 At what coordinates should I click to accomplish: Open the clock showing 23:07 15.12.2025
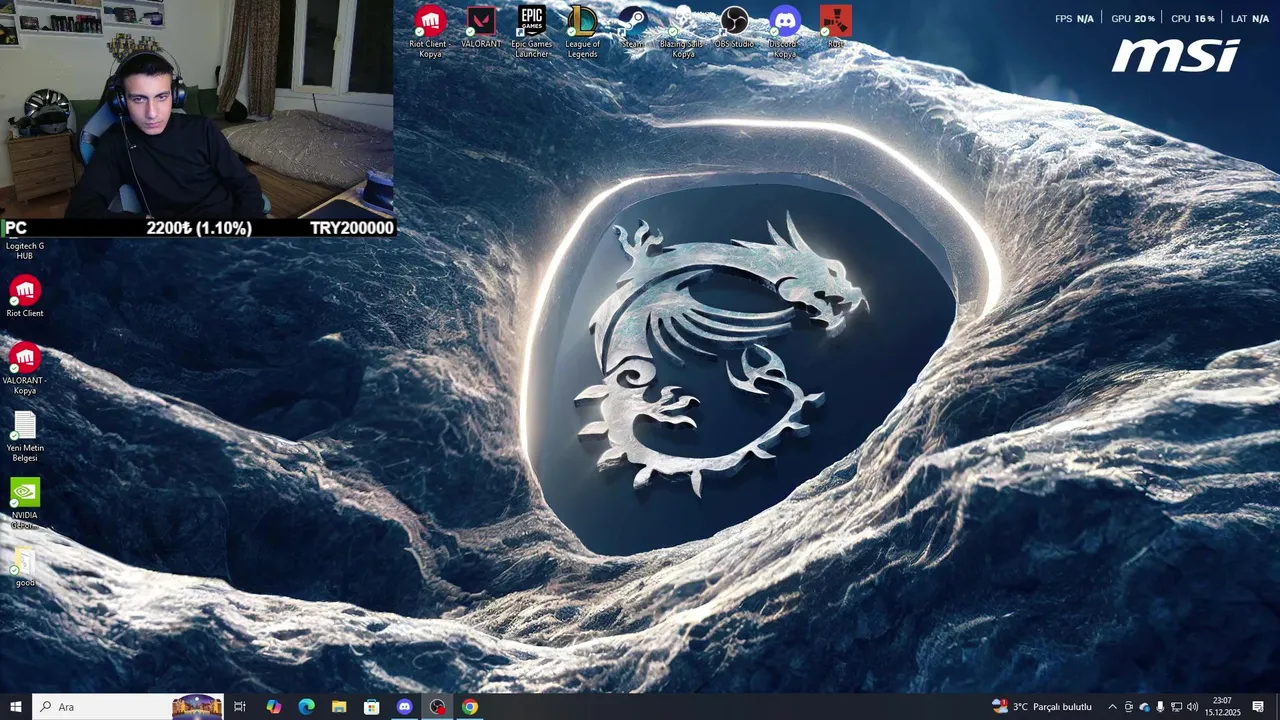1222,707
